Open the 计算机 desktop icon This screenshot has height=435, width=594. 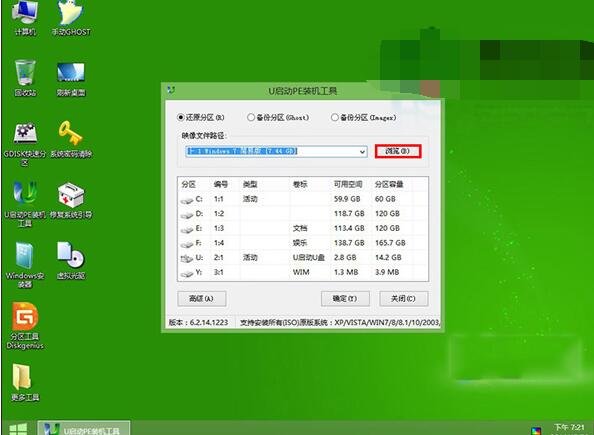[25, 17]
